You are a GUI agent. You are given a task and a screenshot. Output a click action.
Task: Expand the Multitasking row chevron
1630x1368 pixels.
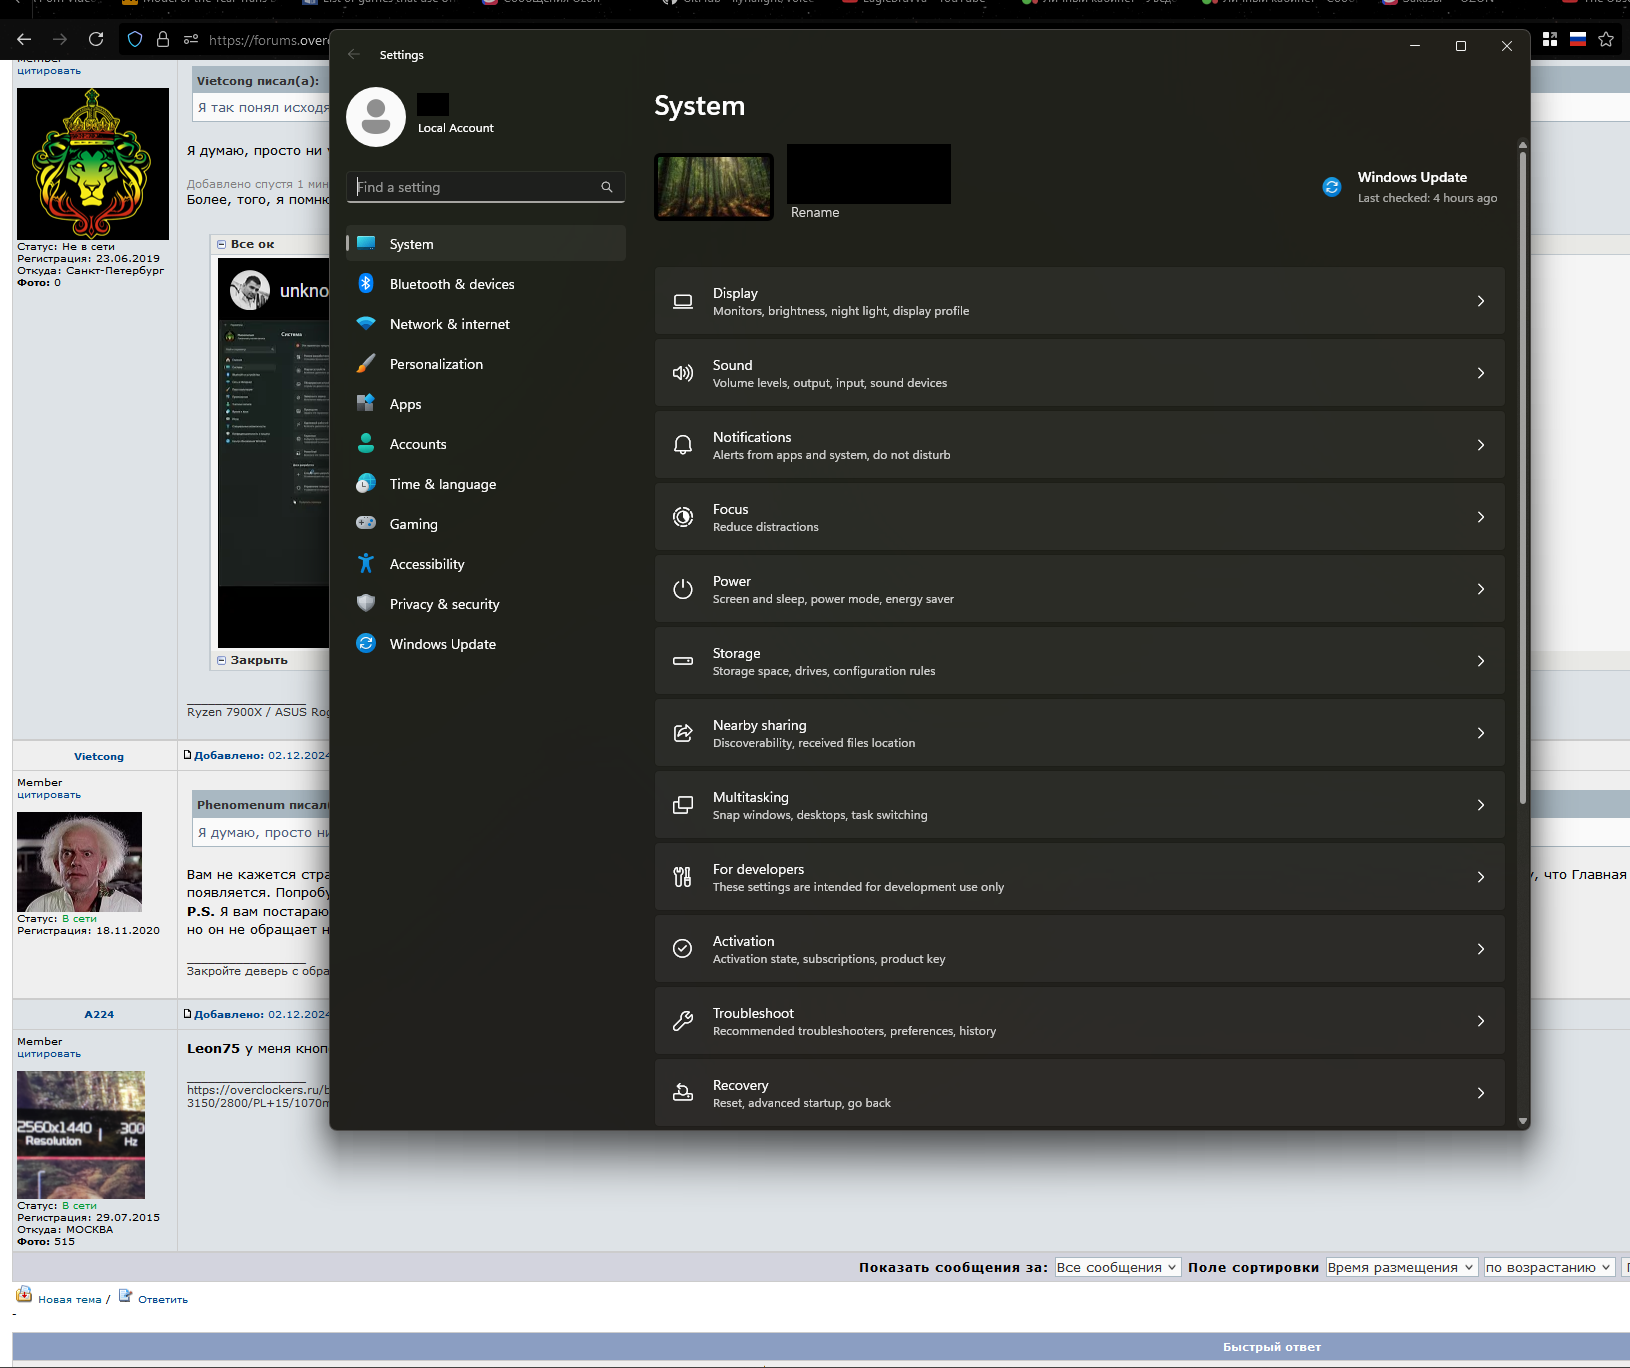(1481, 805)
